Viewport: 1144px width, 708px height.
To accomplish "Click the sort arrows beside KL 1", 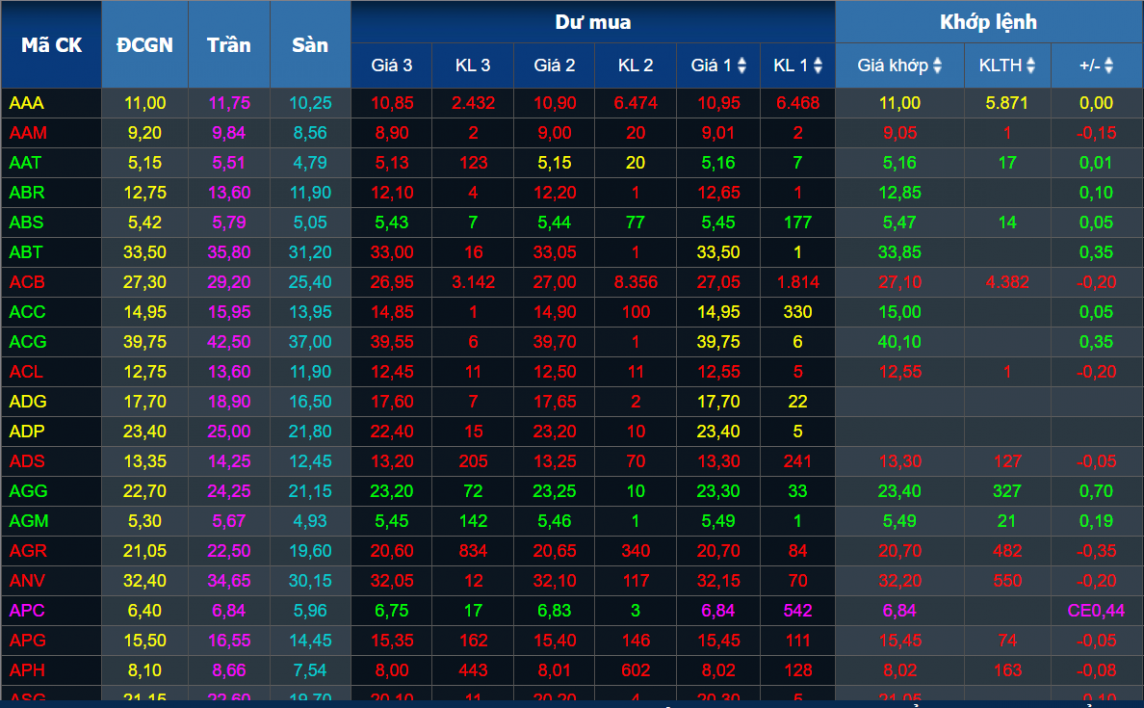I will [818, 66].
